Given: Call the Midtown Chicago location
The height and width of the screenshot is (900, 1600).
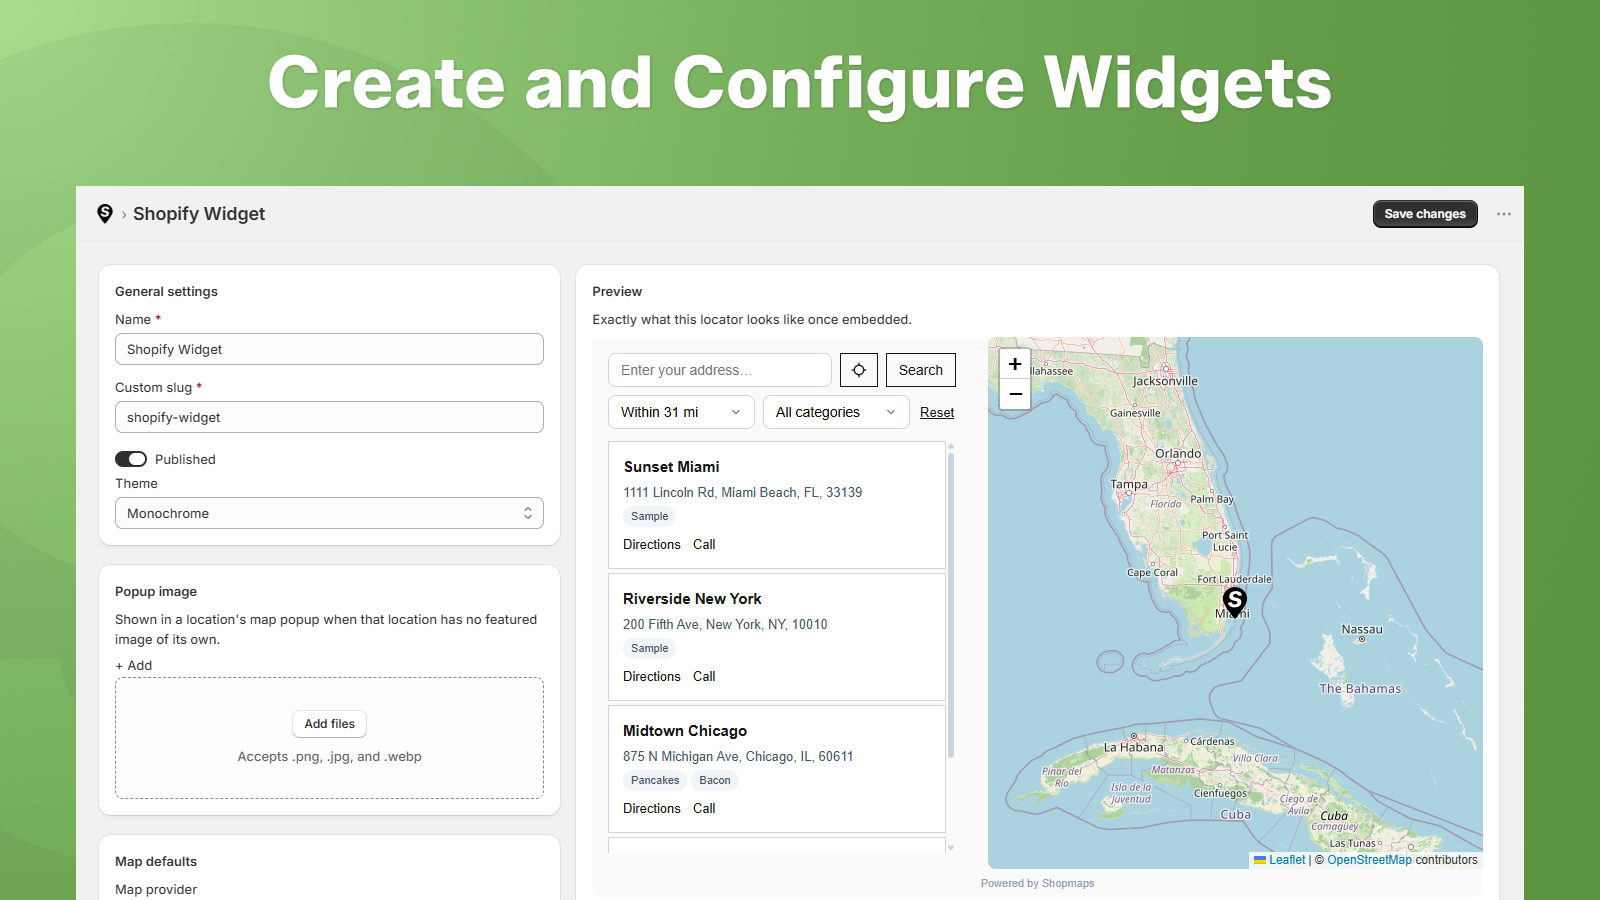Looking at the screenshot, I should 704,808.
